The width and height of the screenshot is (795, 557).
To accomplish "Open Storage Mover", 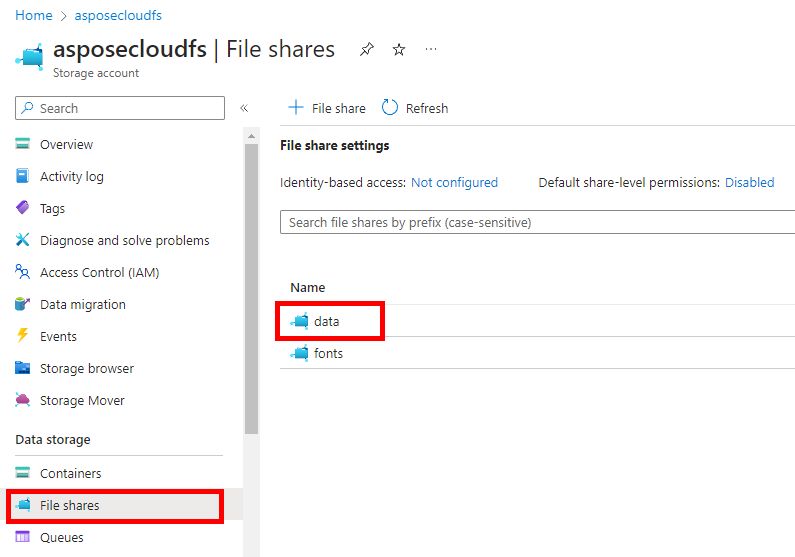I will (x=82, y=400).
